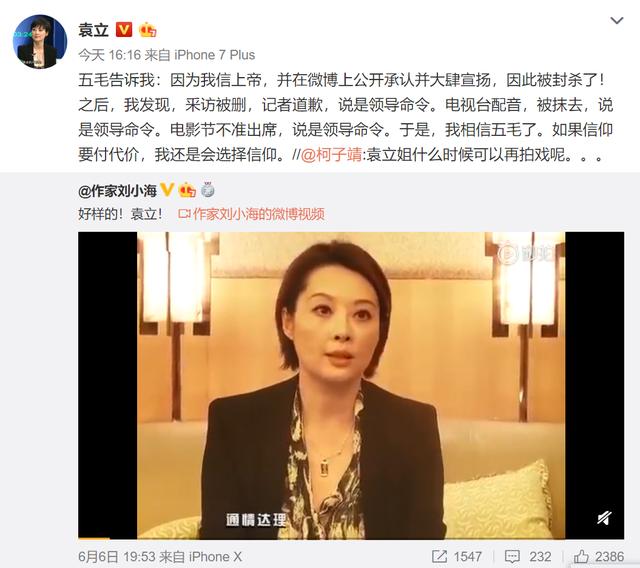Play the embedded interview video
This screenshot has height=568, width=640.
[351, 385]
